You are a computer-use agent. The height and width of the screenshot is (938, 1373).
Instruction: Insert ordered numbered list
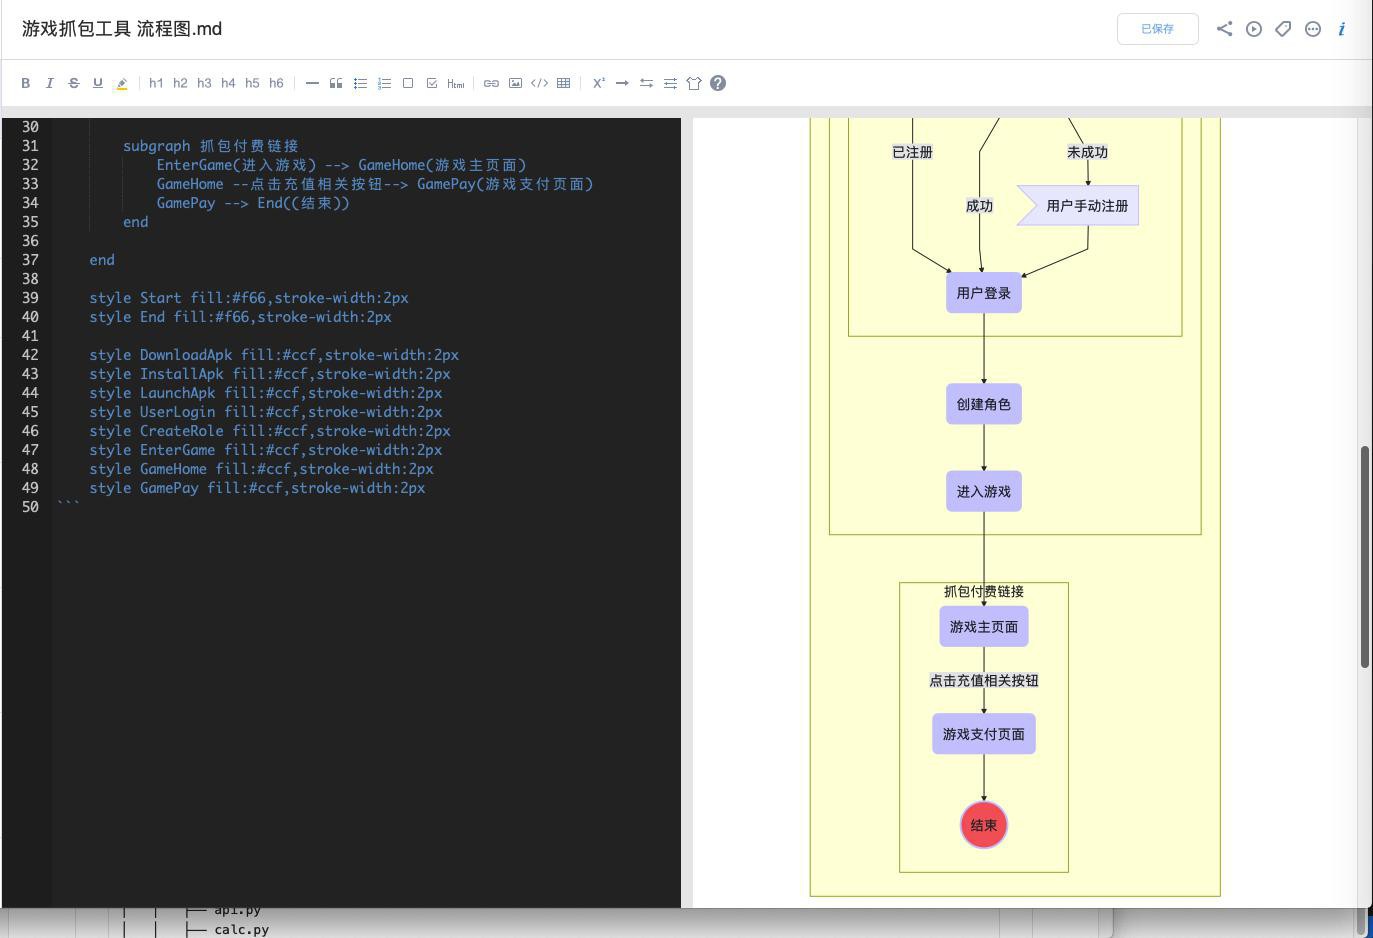[x=384, y=83]
